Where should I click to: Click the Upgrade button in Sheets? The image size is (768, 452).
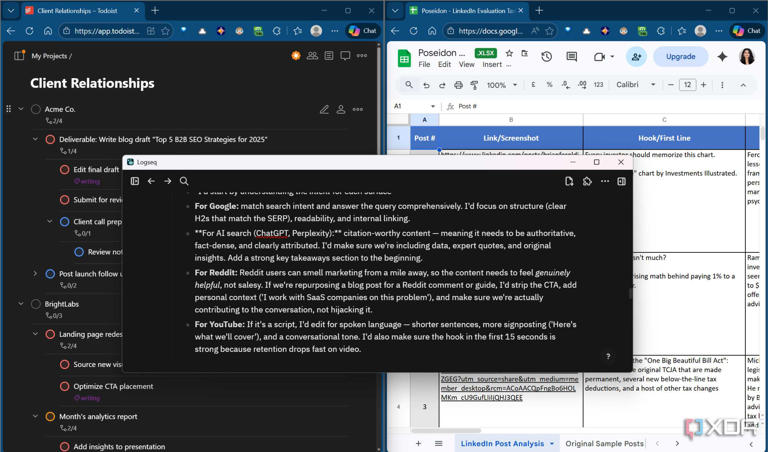pyautogui.click(x=680, y=57)
